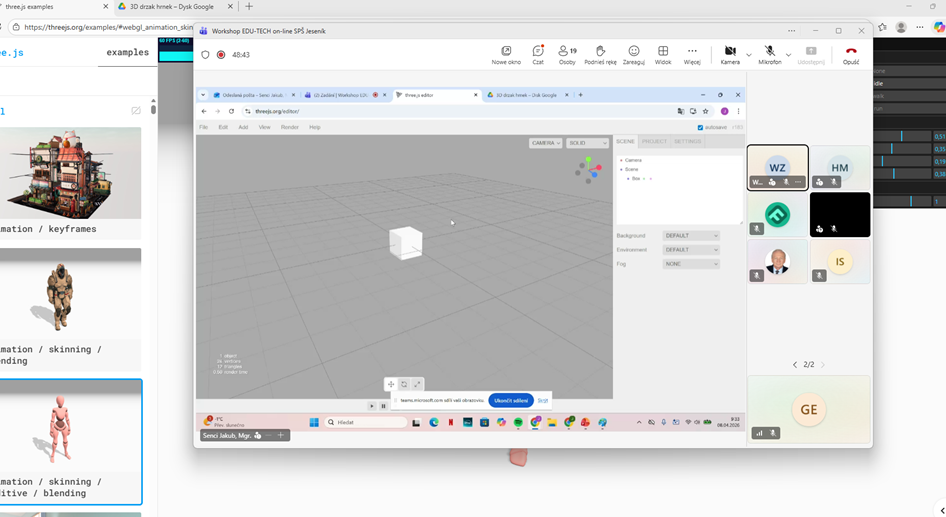Open Więcej more options
Viewport: 946px width, 517px height.
(692, 54)
